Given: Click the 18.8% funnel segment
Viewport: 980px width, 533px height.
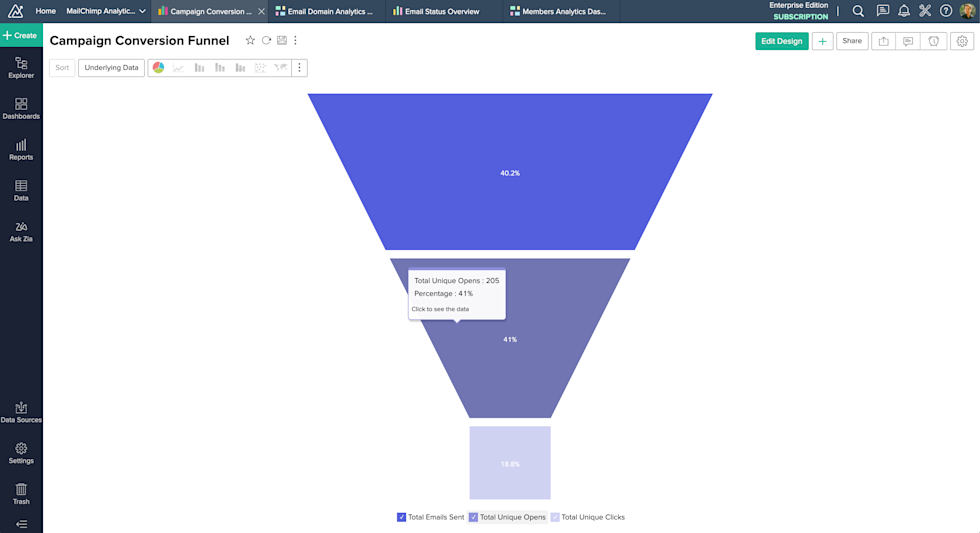Looking at the screenshot, I should [510, 463].
